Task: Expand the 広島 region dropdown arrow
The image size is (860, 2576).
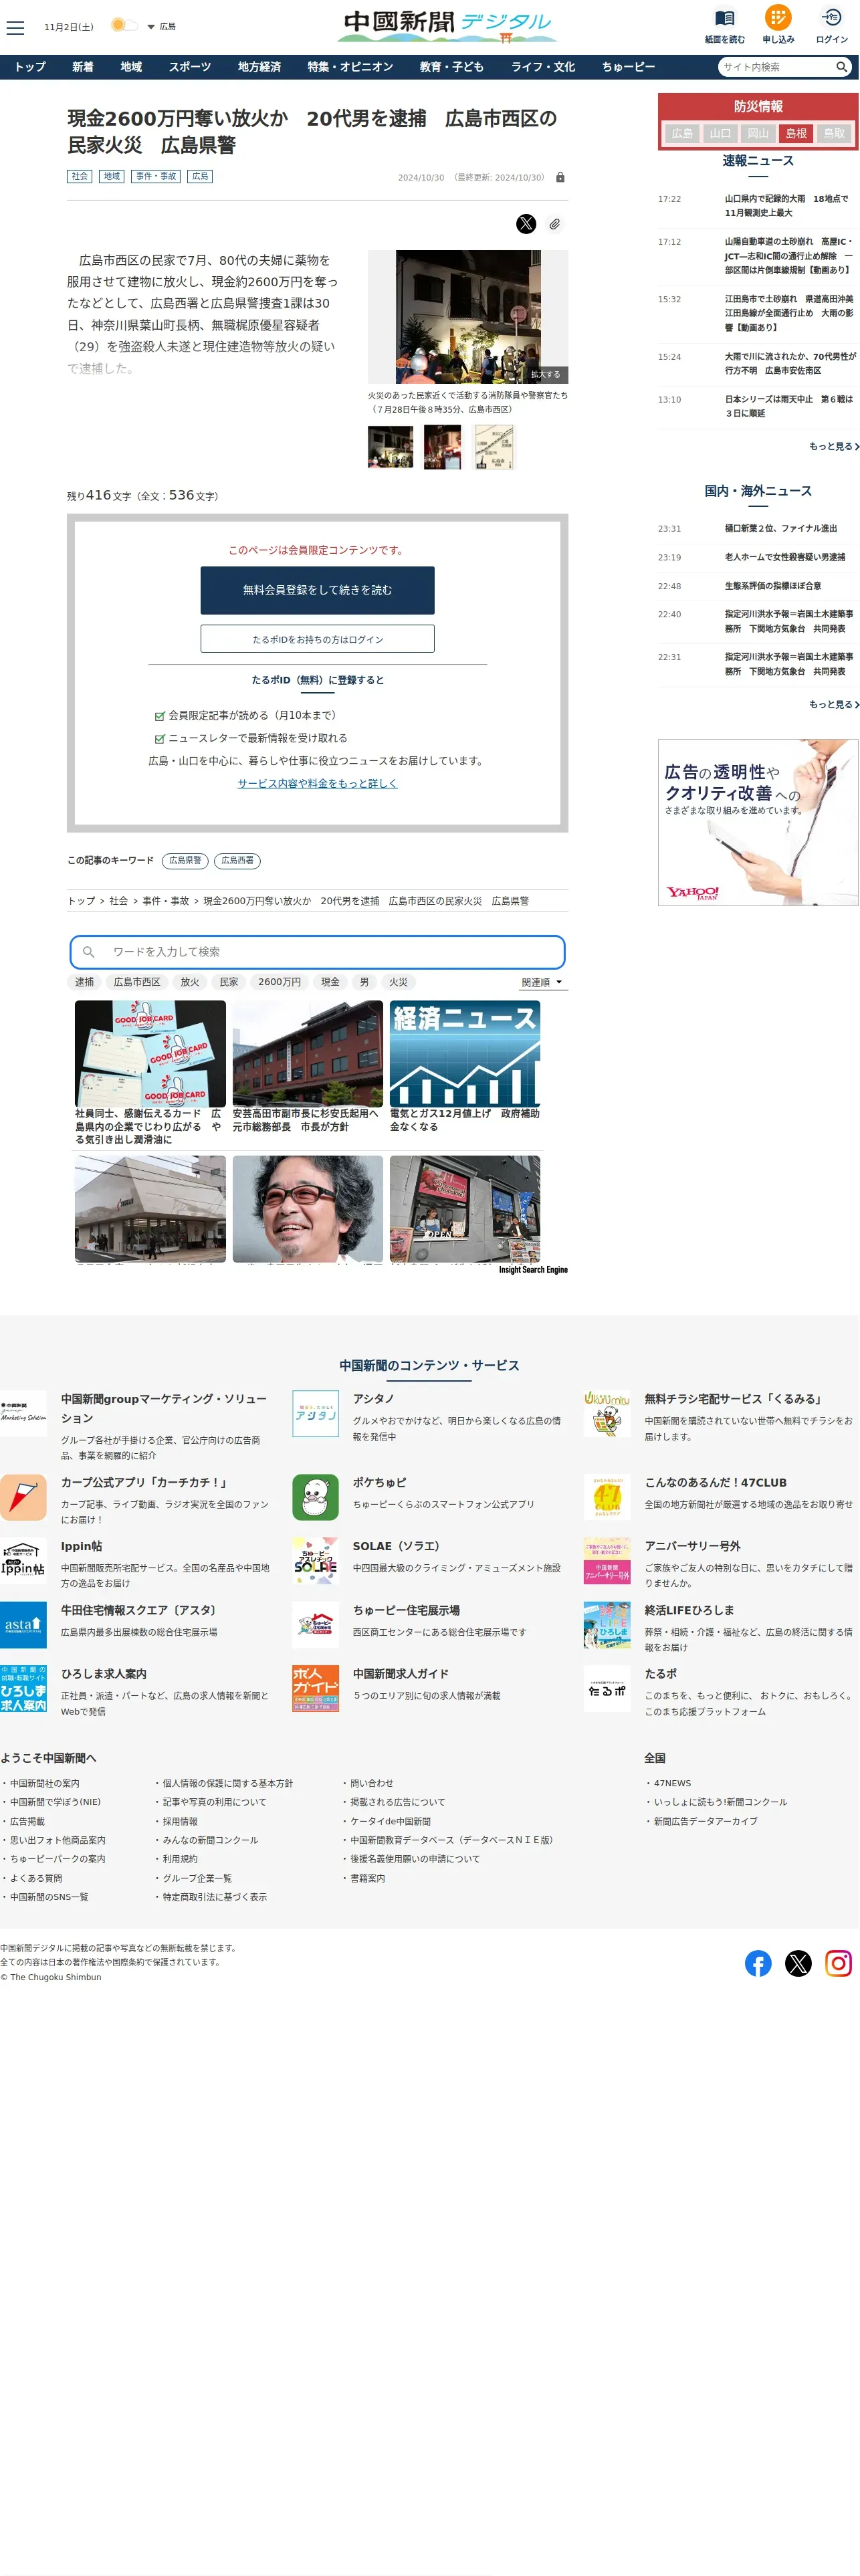Action: pos(151,27)
